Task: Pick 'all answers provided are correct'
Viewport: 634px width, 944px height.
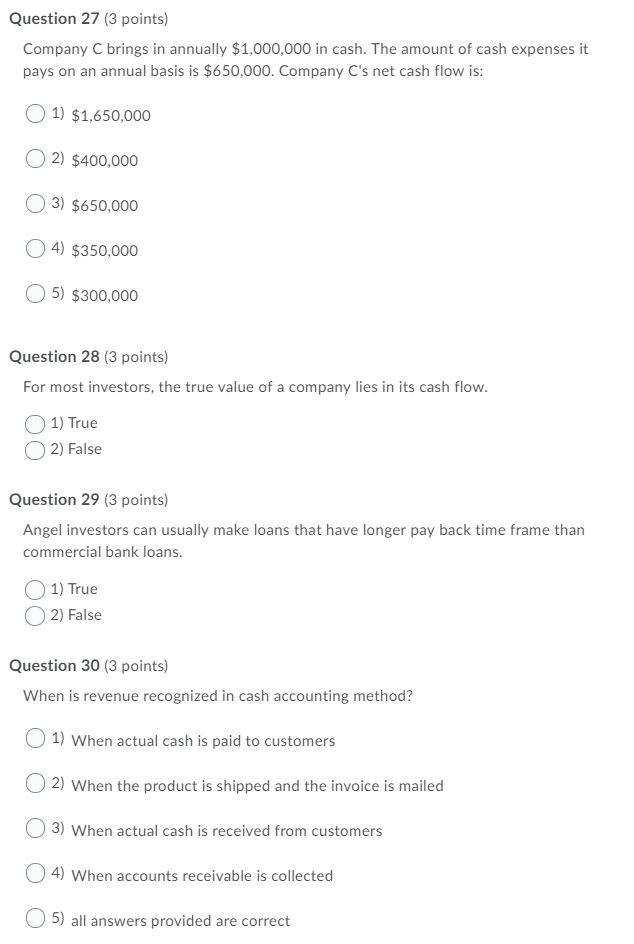Action: (33, 920)
